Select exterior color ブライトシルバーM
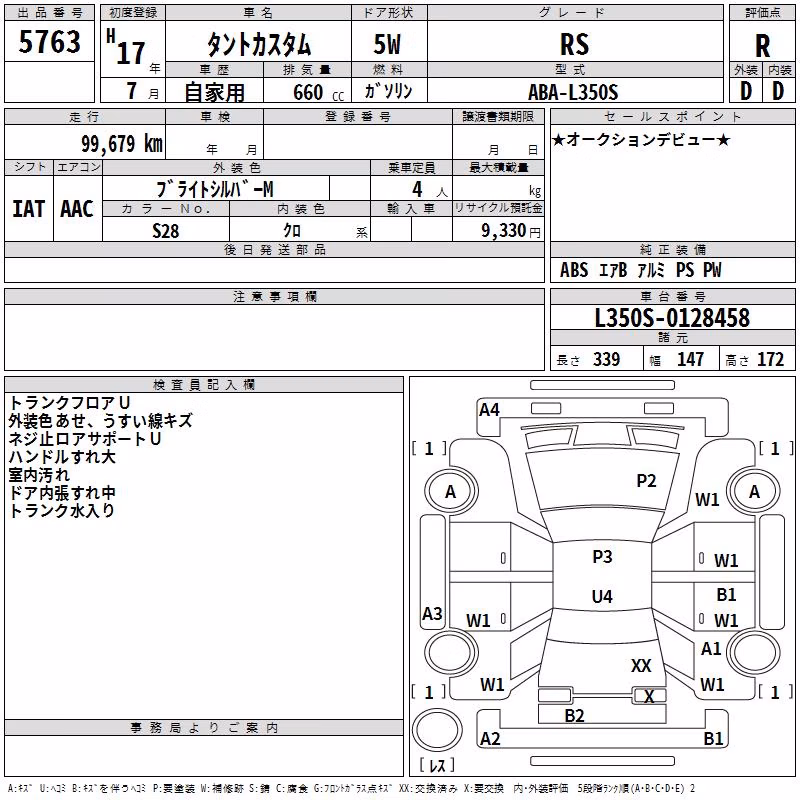 [x=215, y=189]
